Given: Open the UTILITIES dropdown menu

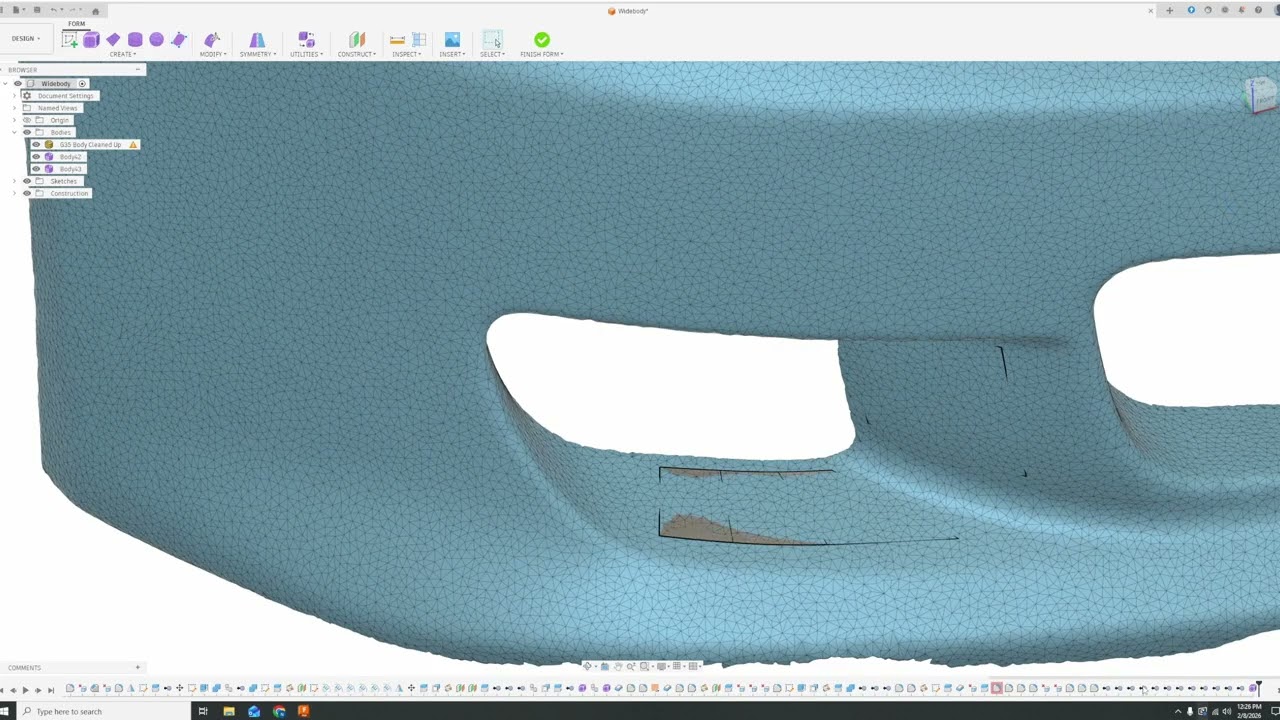Looking at the screenshot, I should tap(306, 54).
